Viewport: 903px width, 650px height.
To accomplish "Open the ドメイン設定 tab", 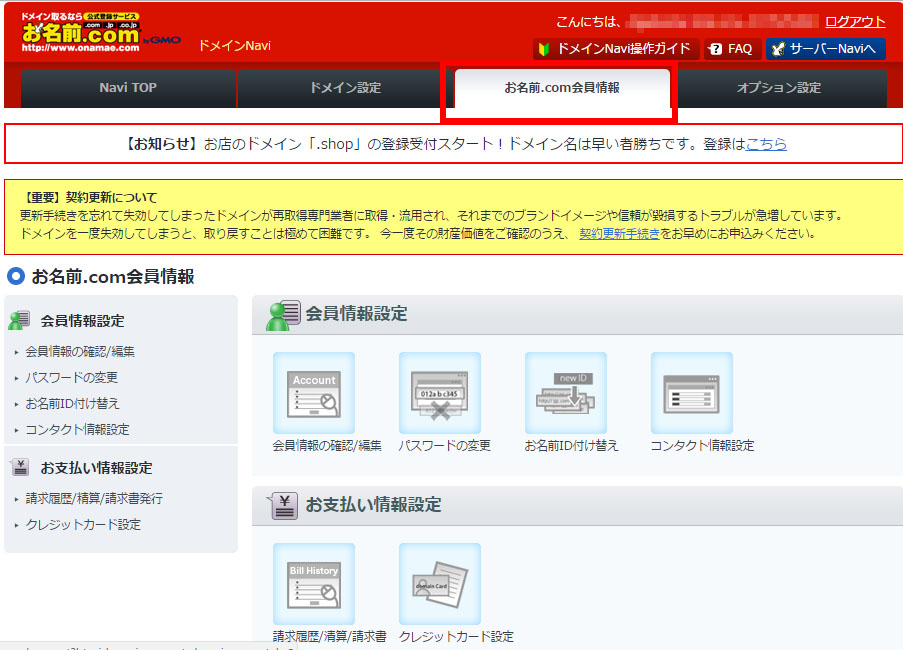I will pyautogui.click(x=345, y=88).
